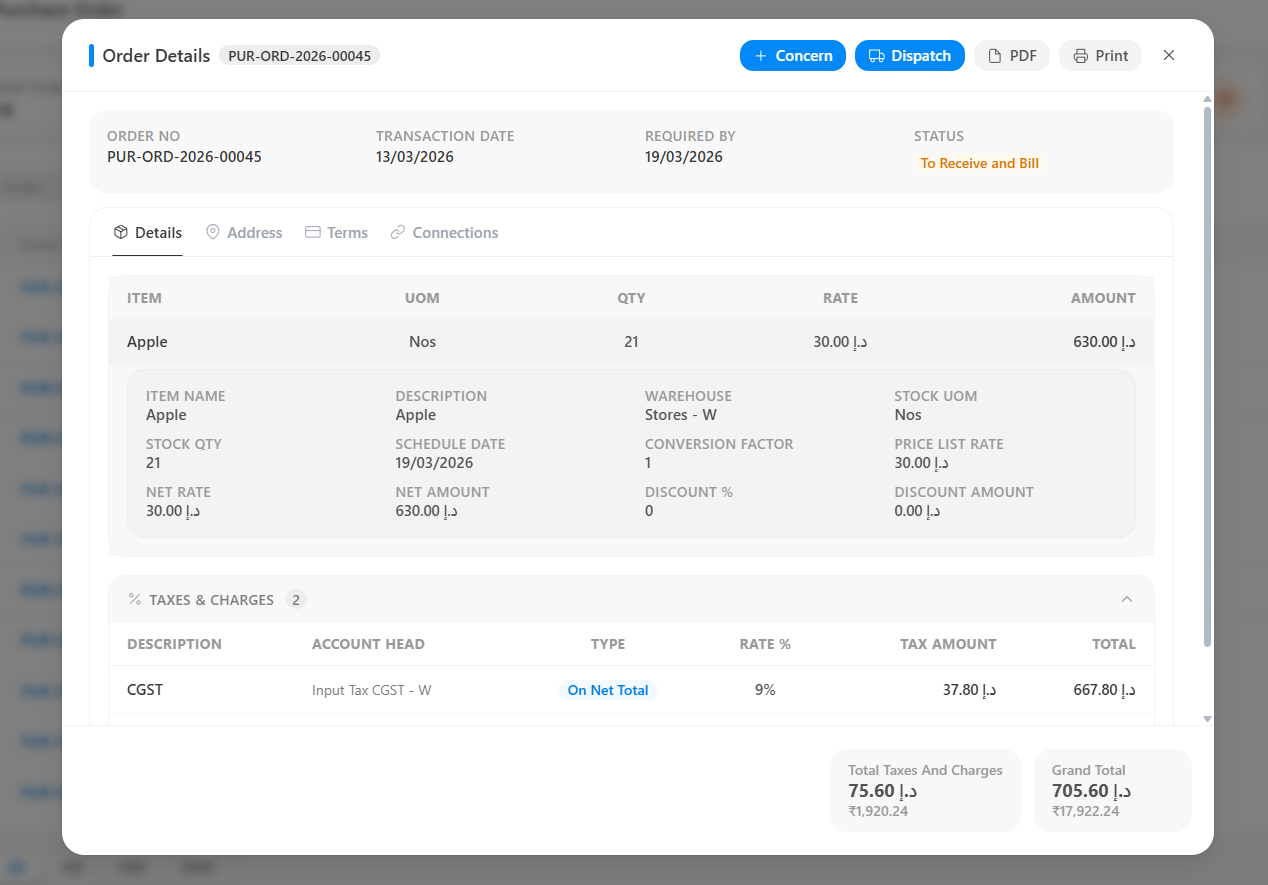Click the scrollbar's up arrow
The width and height of the screenshot is (1268, 885).
click(x=1207, y=99)
